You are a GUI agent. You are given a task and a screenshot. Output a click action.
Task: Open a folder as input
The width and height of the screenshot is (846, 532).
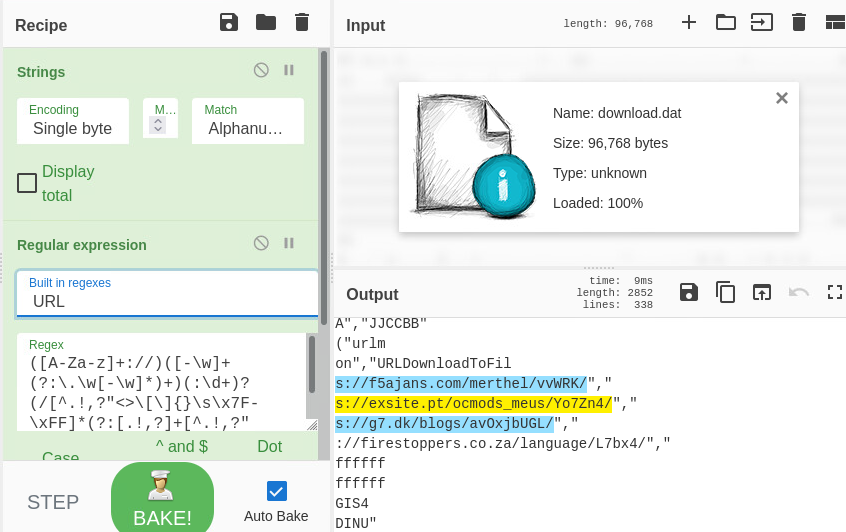tap(726, 22)
